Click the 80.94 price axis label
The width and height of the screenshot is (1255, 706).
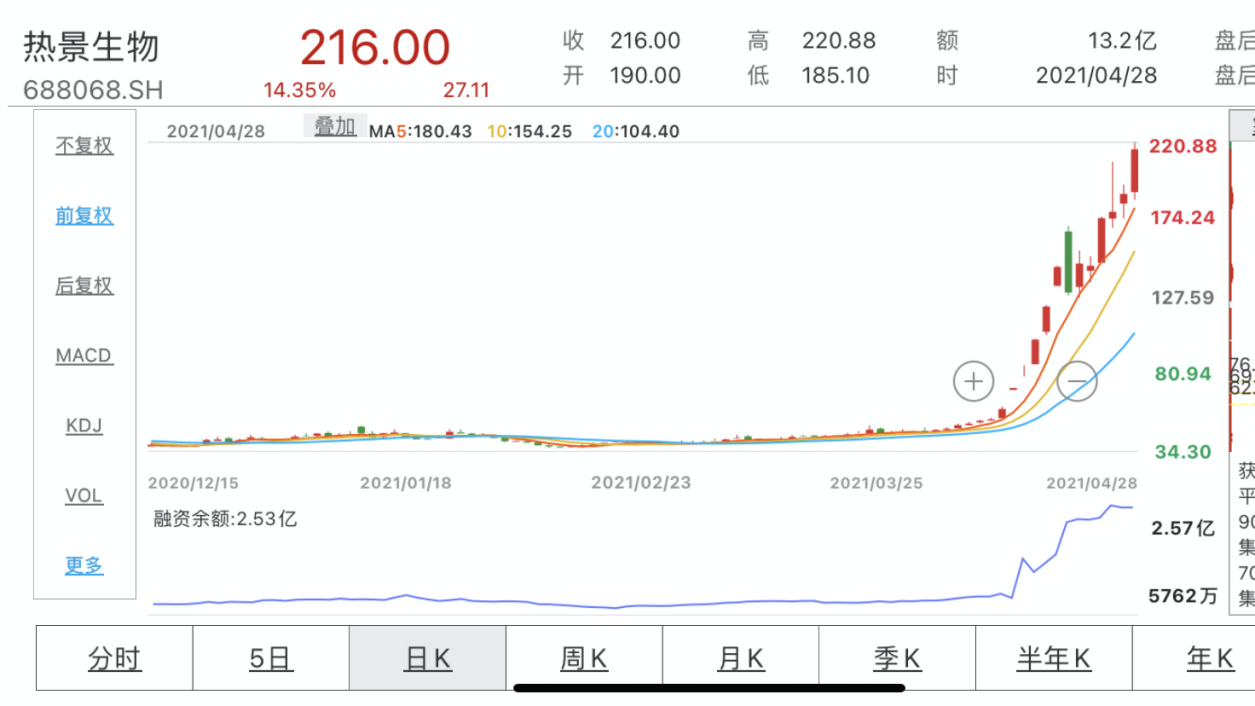coord(1184,374)
